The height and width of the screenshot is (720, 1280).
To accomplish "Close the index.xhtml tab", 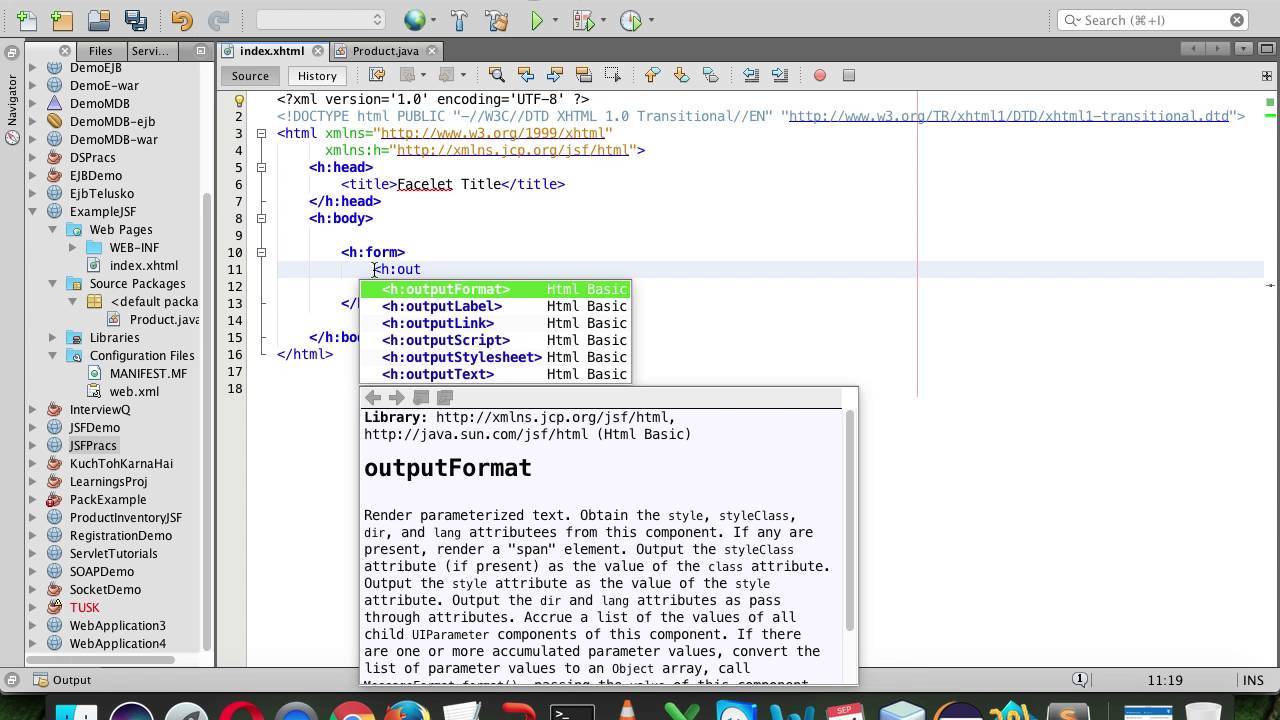I will point(318,51).
